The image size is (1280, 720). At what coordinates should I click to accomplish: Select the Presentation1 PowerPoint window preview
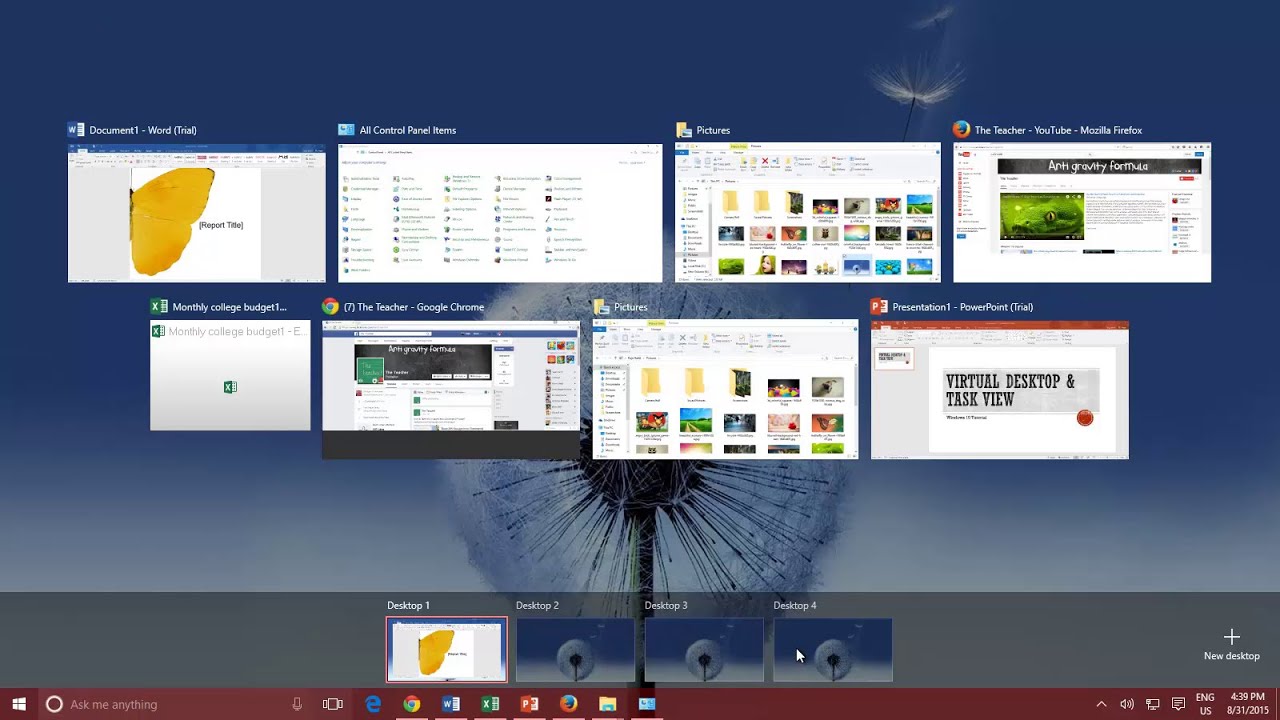click(x=999, y=389)
